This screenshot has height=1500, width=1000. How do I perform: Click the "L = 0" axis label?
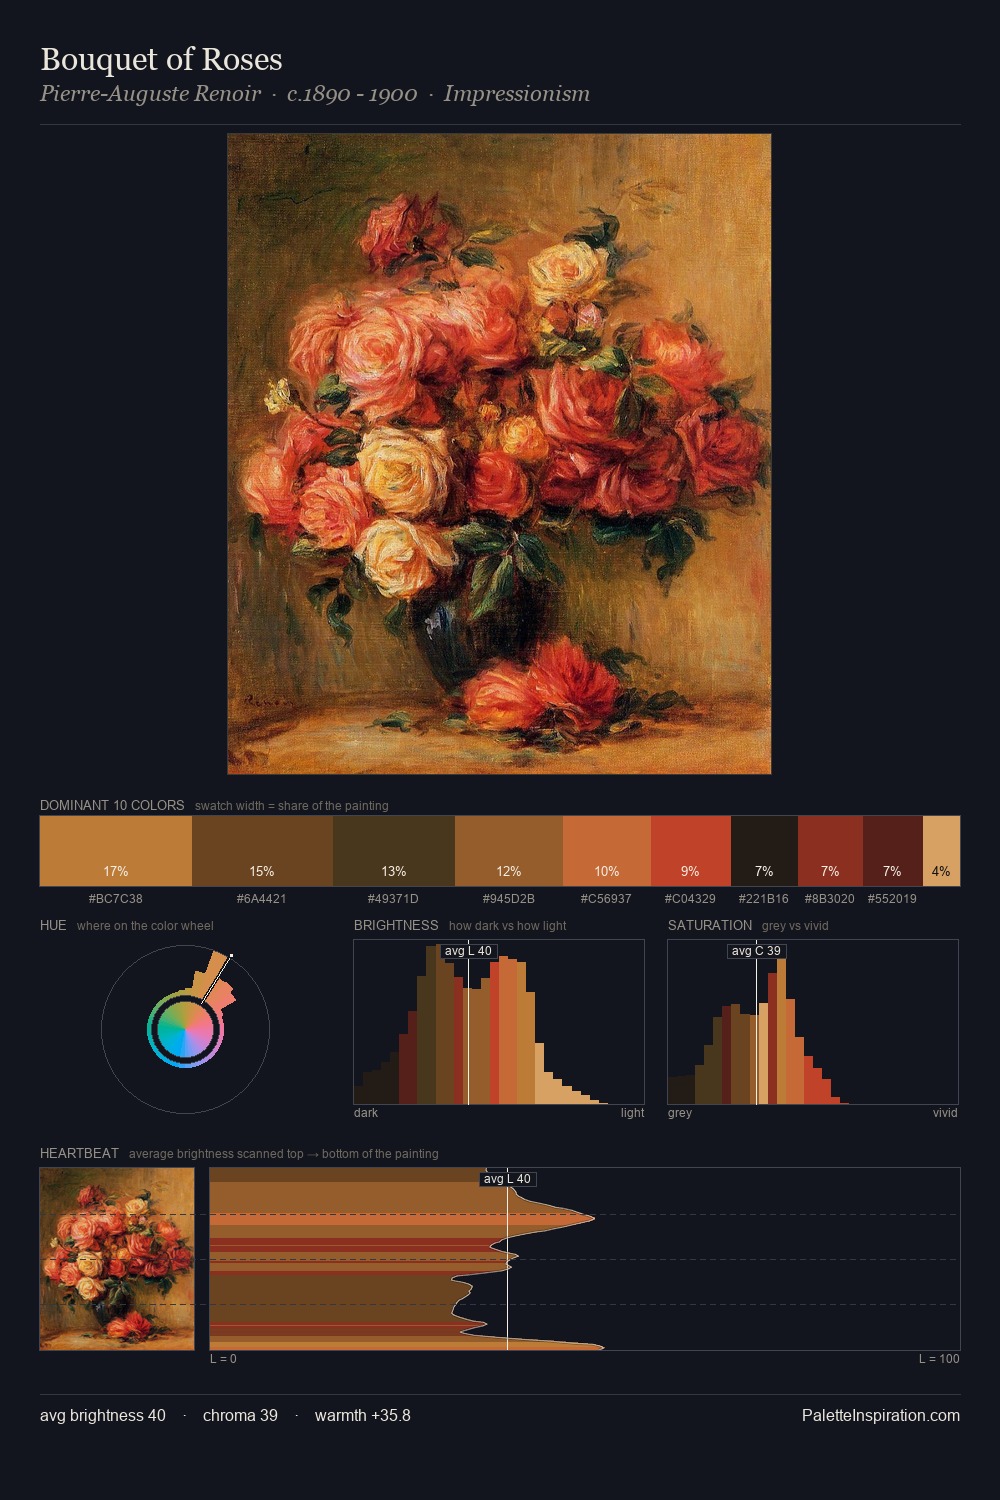point(223,1359)
